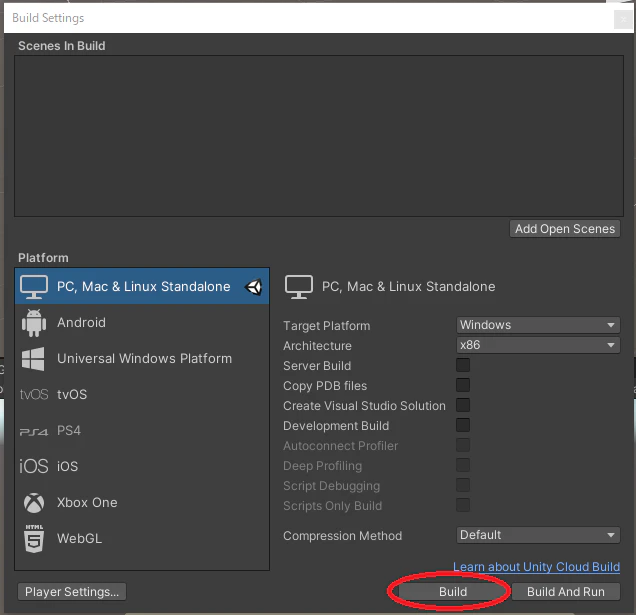Click the monitor icon in the right settings header

[299, 287]
